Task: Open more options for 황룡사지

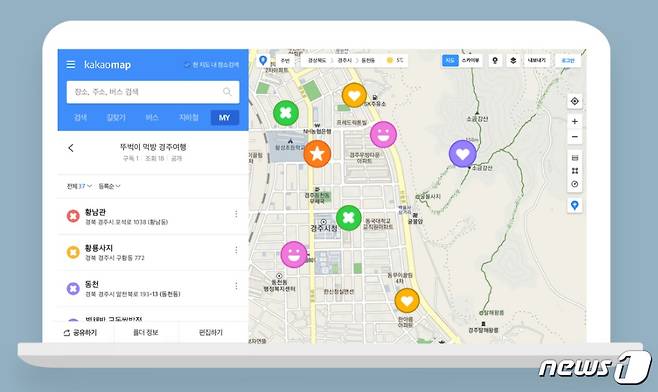Action: pos(236,250)
